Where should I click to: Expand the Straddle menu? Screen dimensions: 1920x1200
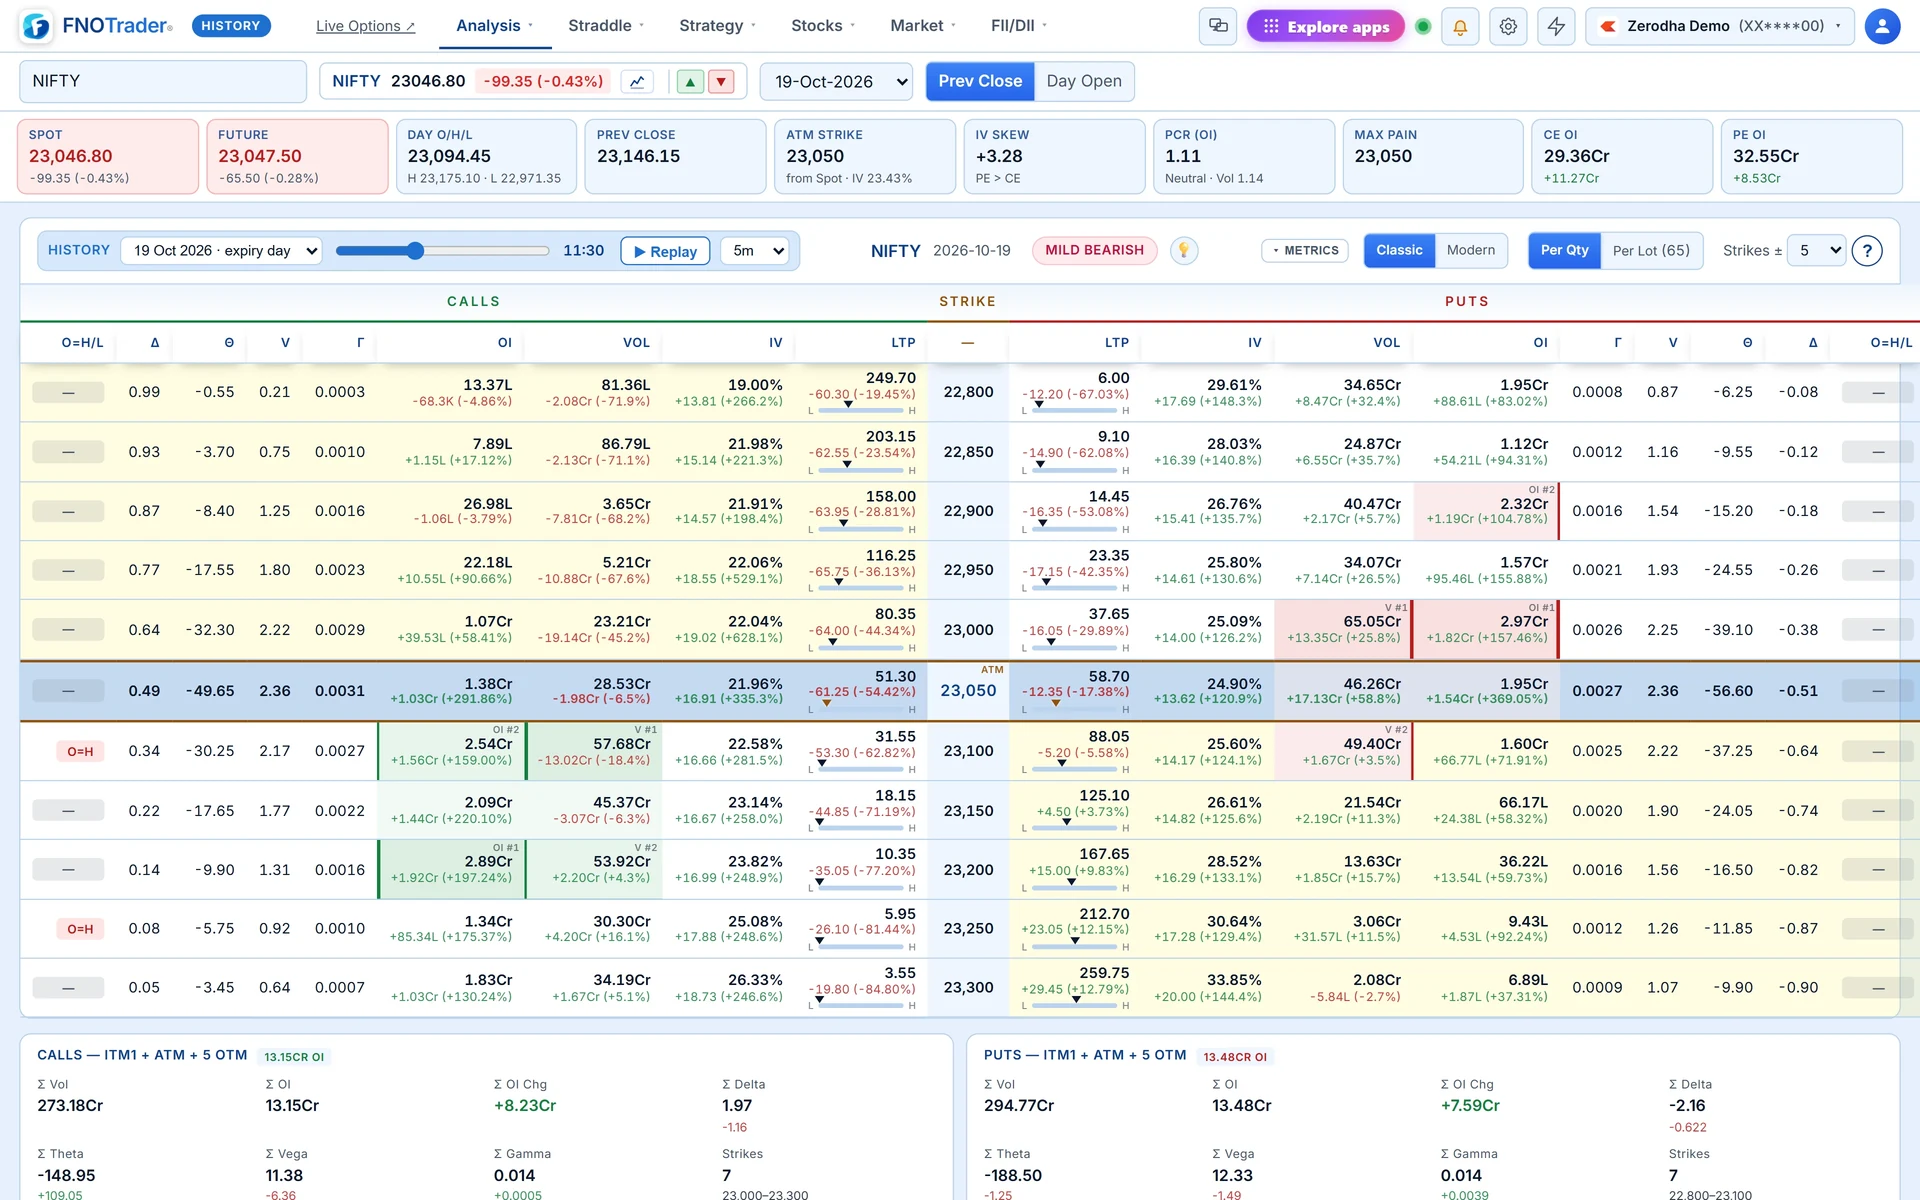click(606, 26)
